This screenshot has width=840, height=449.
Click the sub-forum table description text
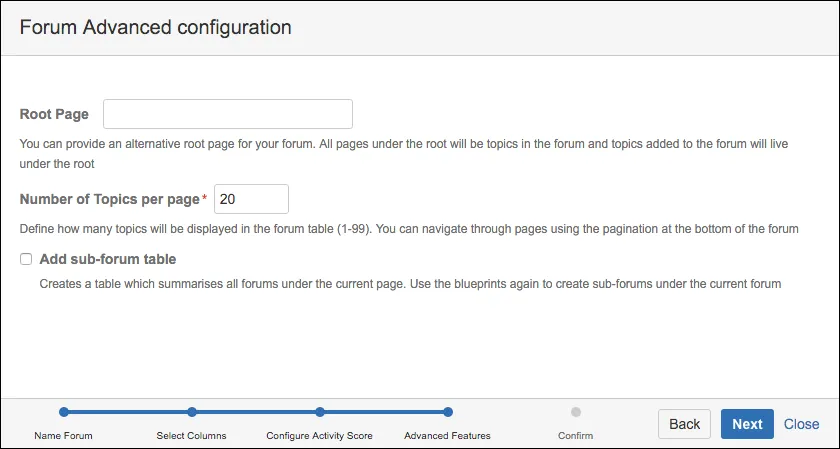point(410,284)
